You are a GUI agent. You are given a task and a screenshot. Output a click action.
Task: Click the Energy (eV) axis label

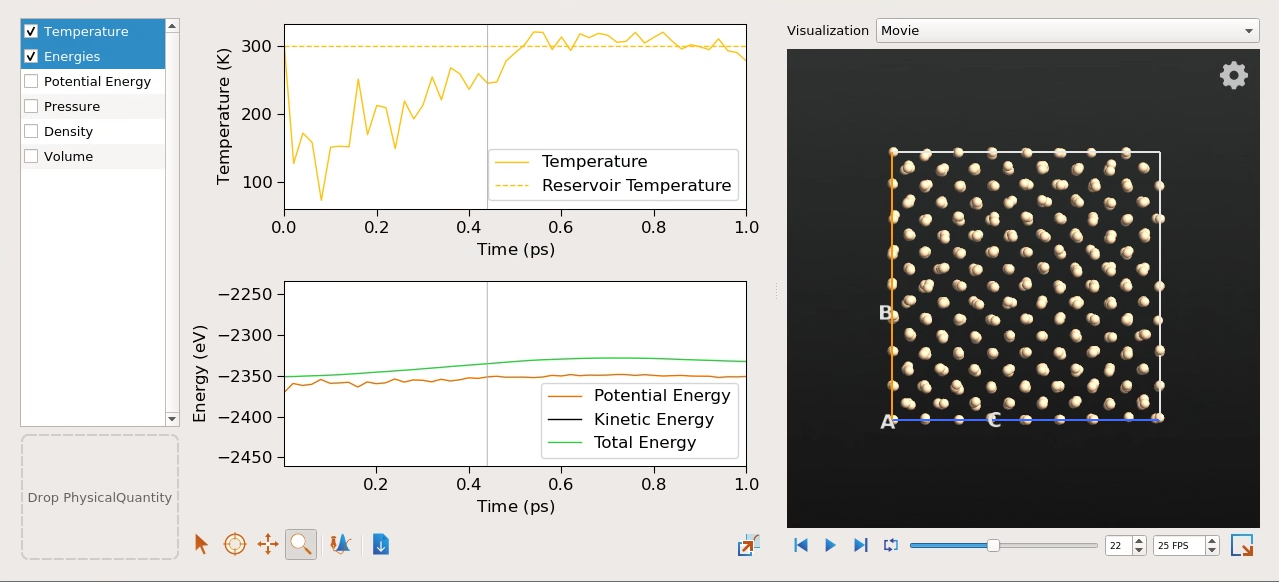click(x=199, y=373)
